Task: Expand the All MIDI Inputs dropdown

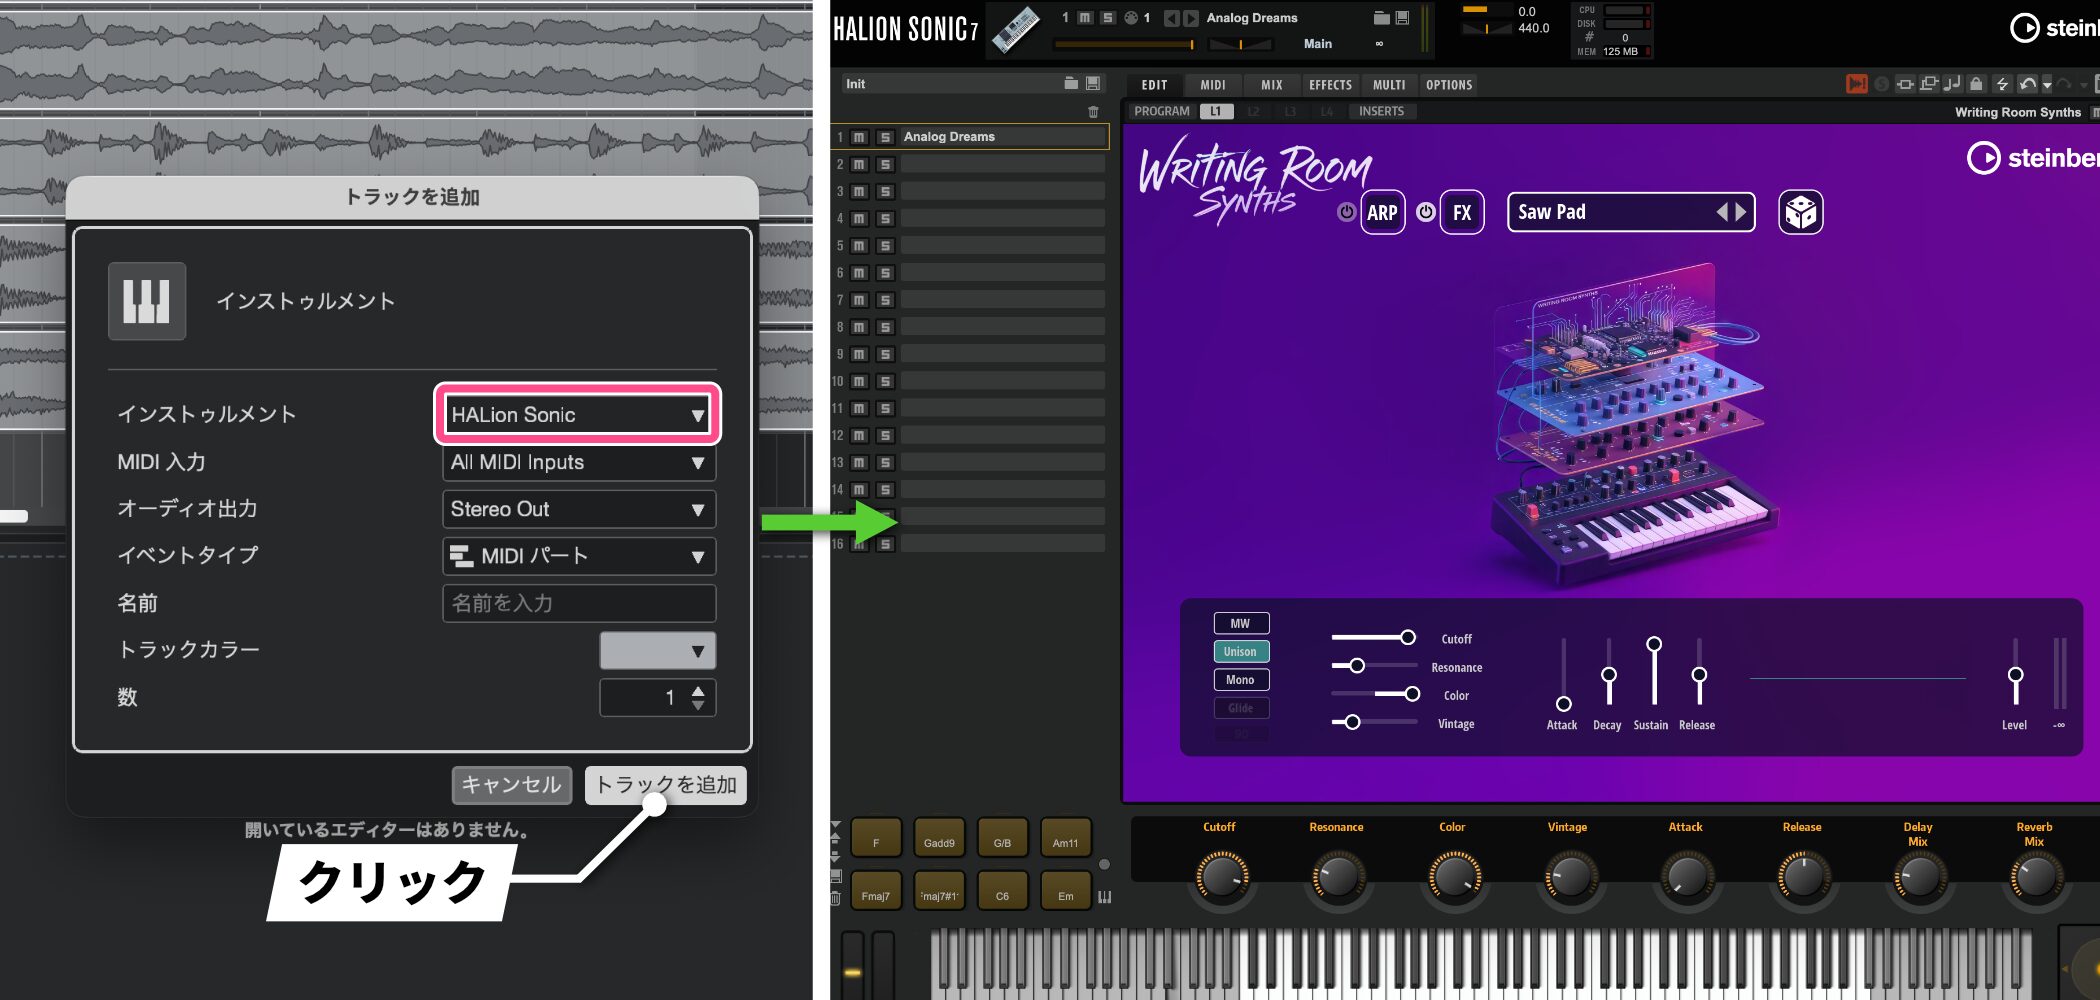Action: tap(578, 462)
